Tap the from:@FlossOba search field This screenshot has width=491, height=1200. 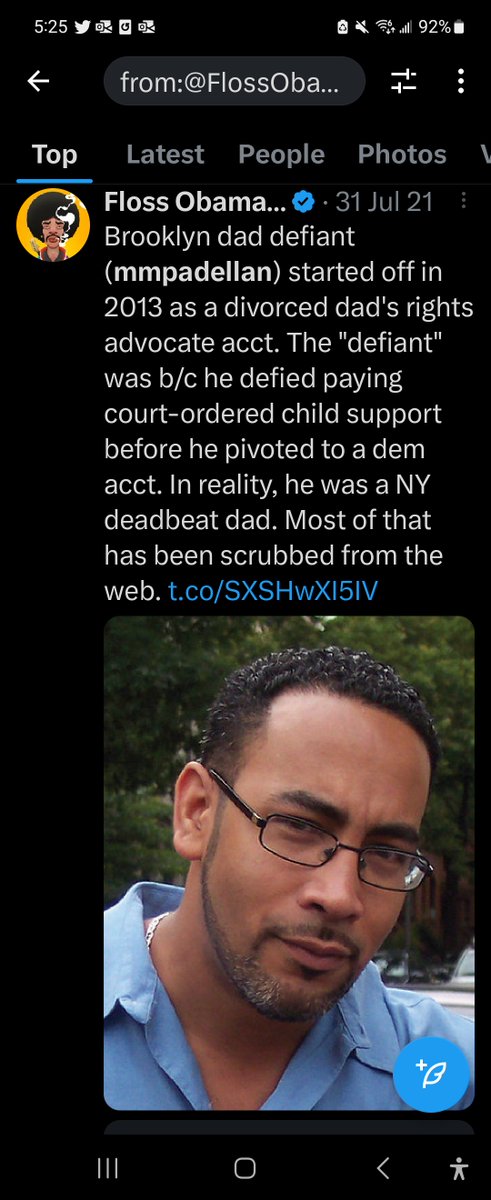tap(234, 82)
